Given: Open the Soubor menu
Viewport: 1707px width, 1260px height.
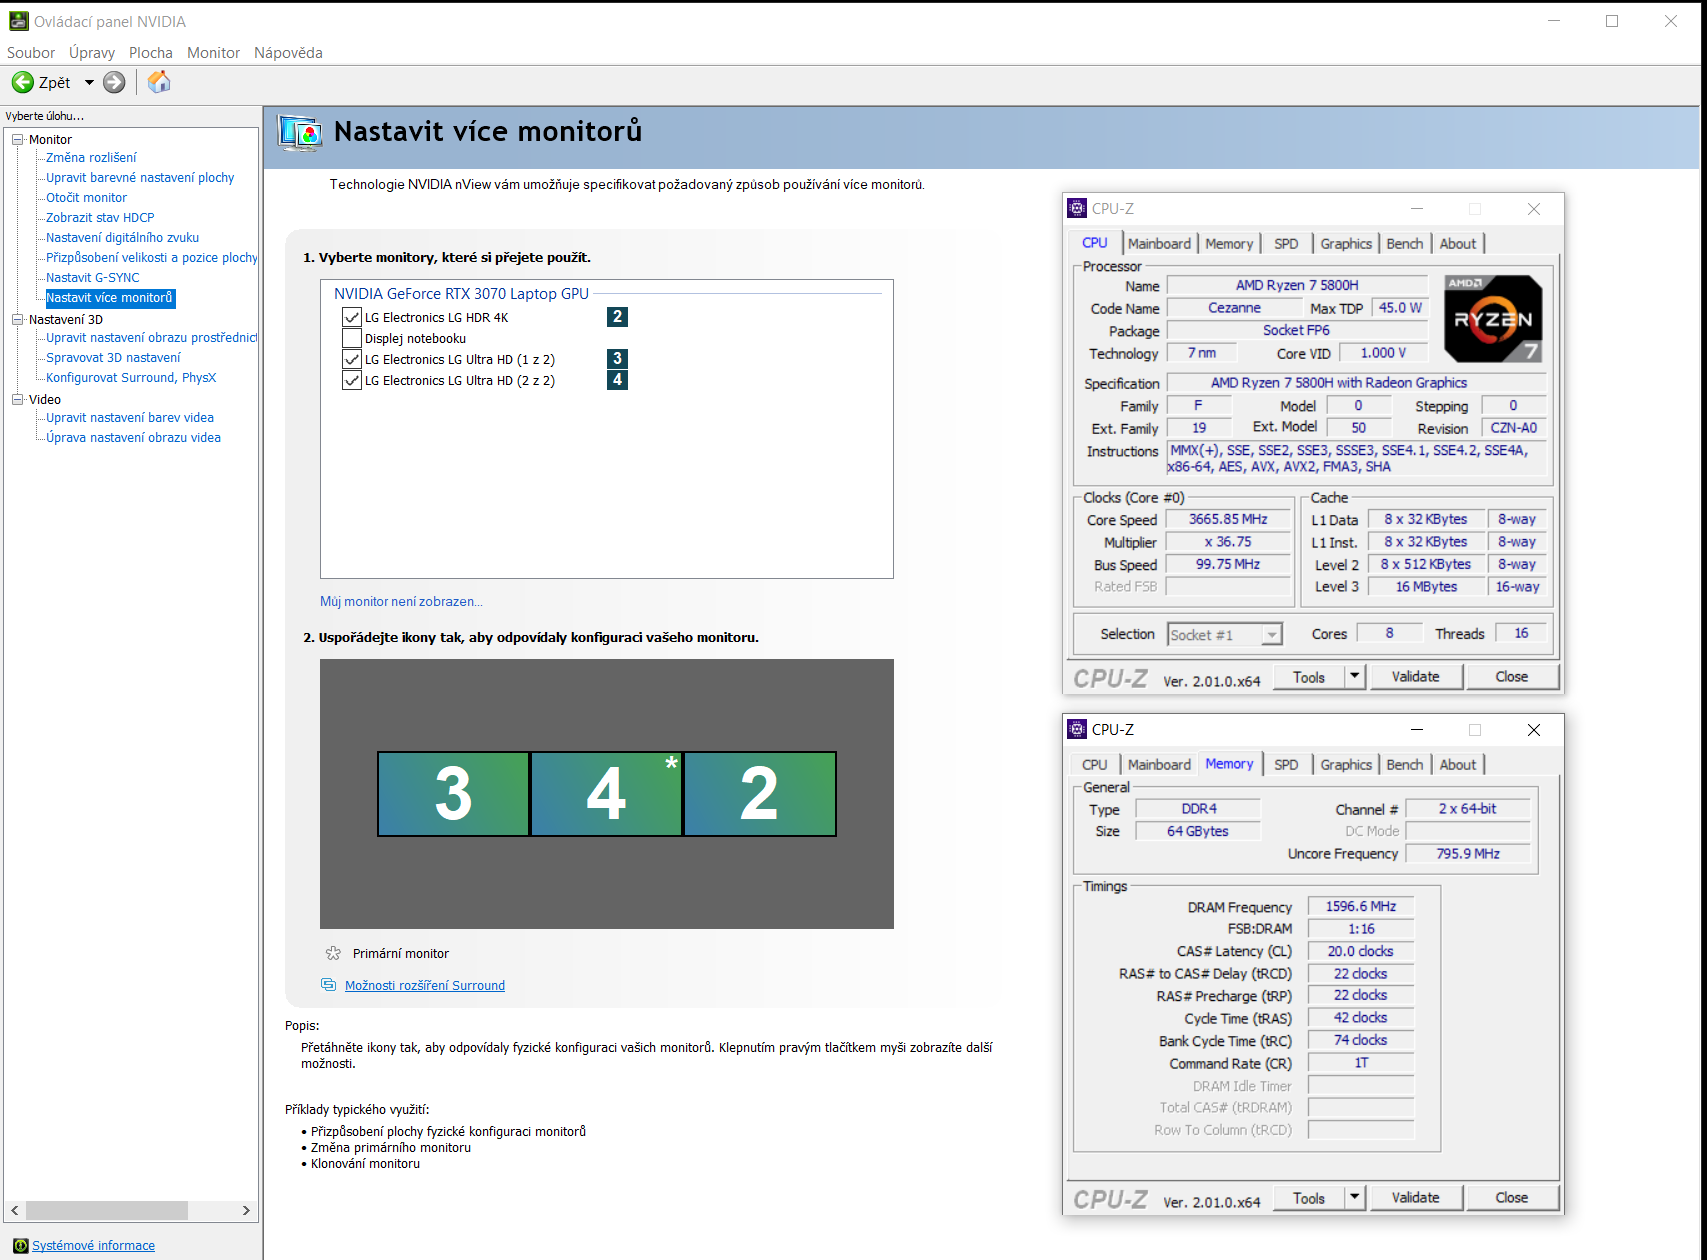Looking at the screenshot, I should point(31,53).
